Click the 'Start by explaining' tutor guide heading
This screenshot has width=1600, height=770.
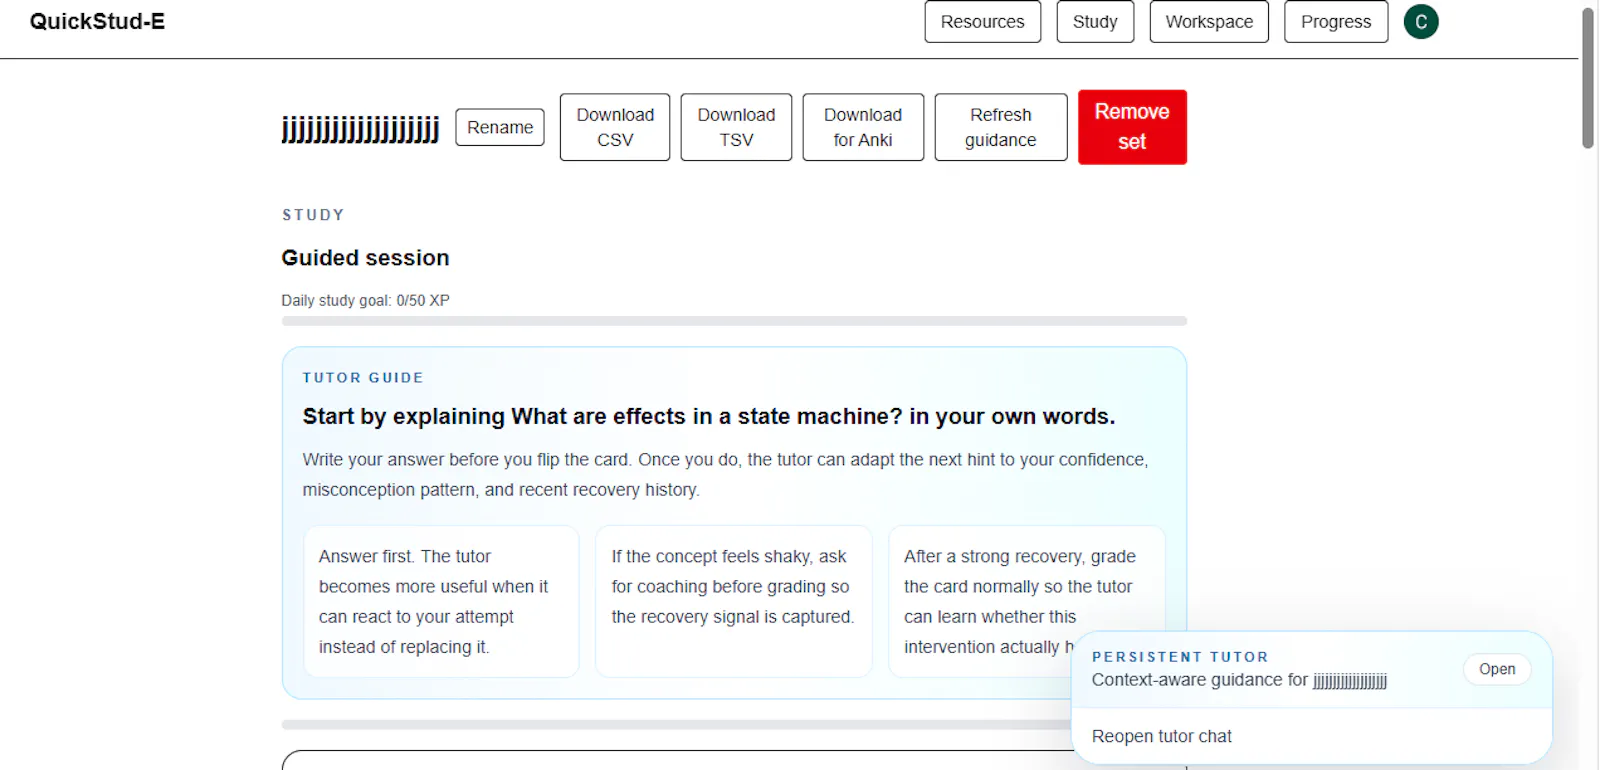coord(709,416)
